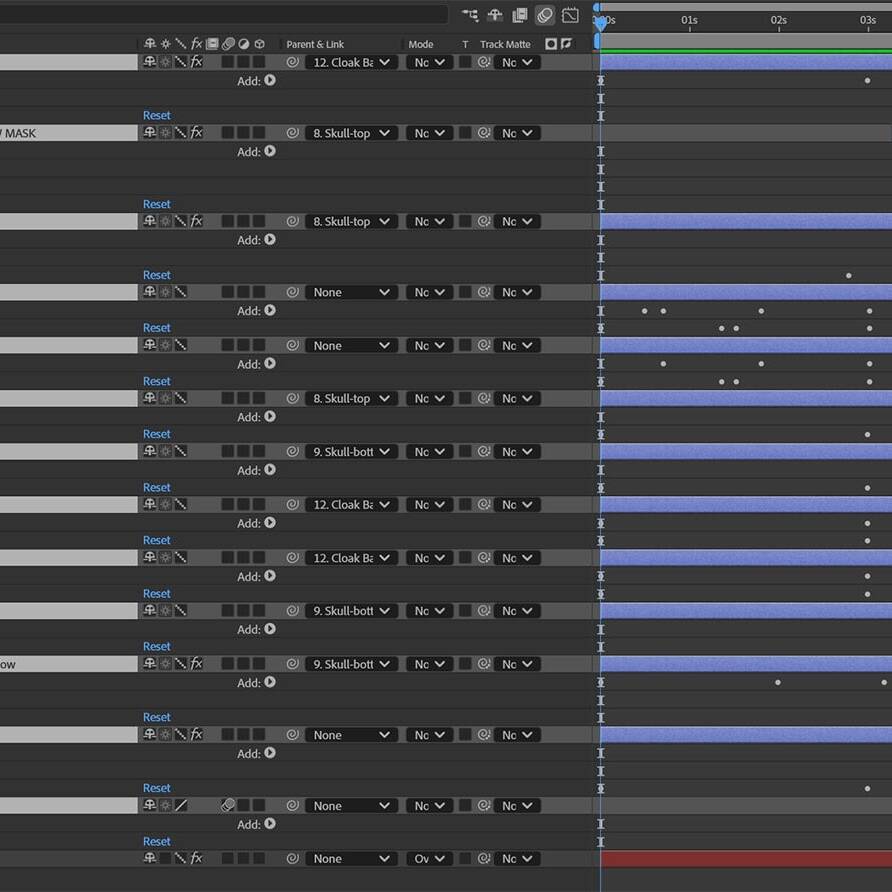Click the 02s mark on the time ruler
This screenshot has width=892, height=892.
coord(778,20)
